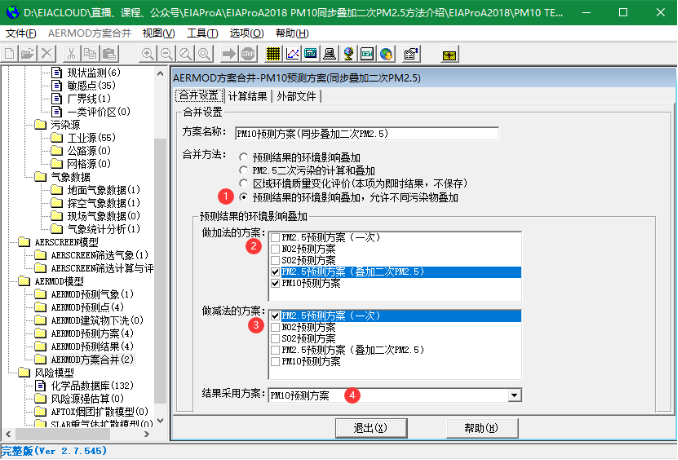Check SO2预测方案 in 做加法的方案 list
This screenshot has width=678, height=460.
click(275, 260)
